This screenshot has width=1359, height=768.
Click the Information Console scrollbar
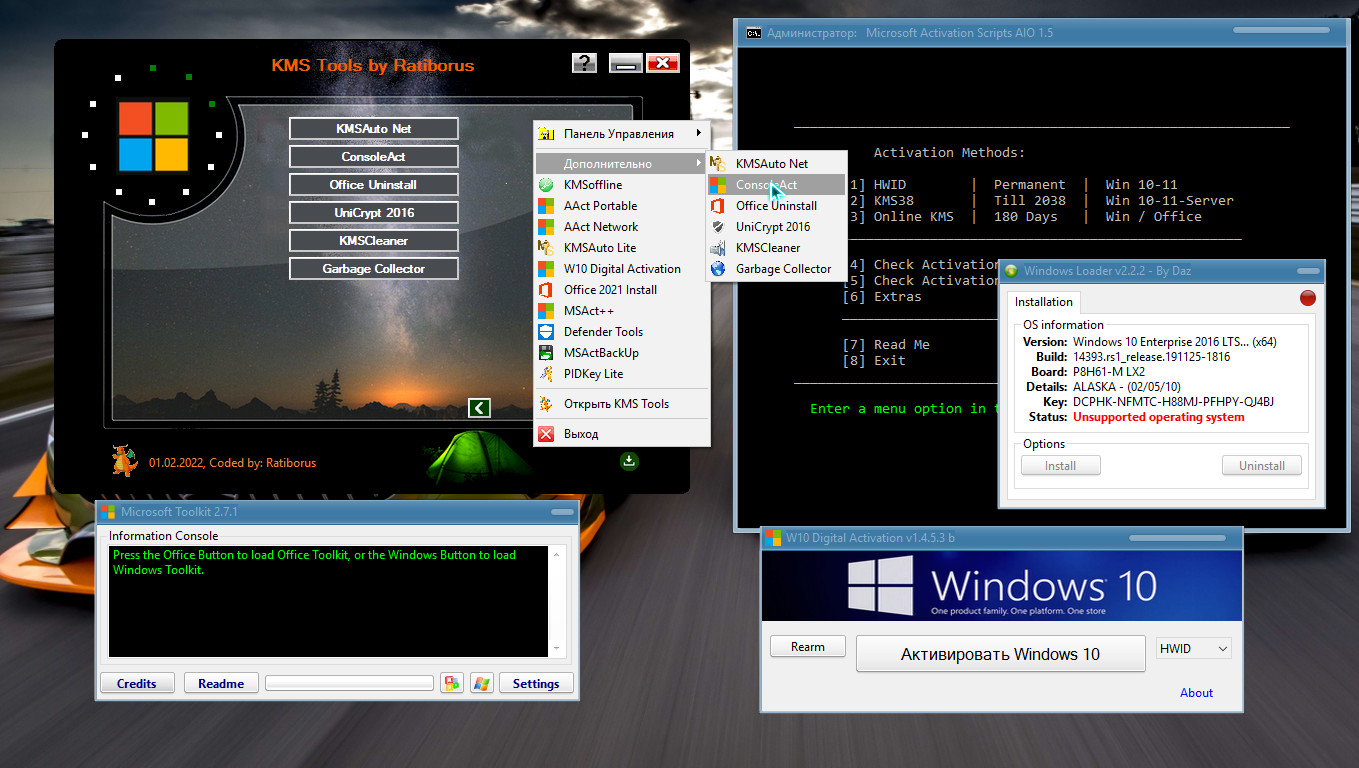(557, 601)
